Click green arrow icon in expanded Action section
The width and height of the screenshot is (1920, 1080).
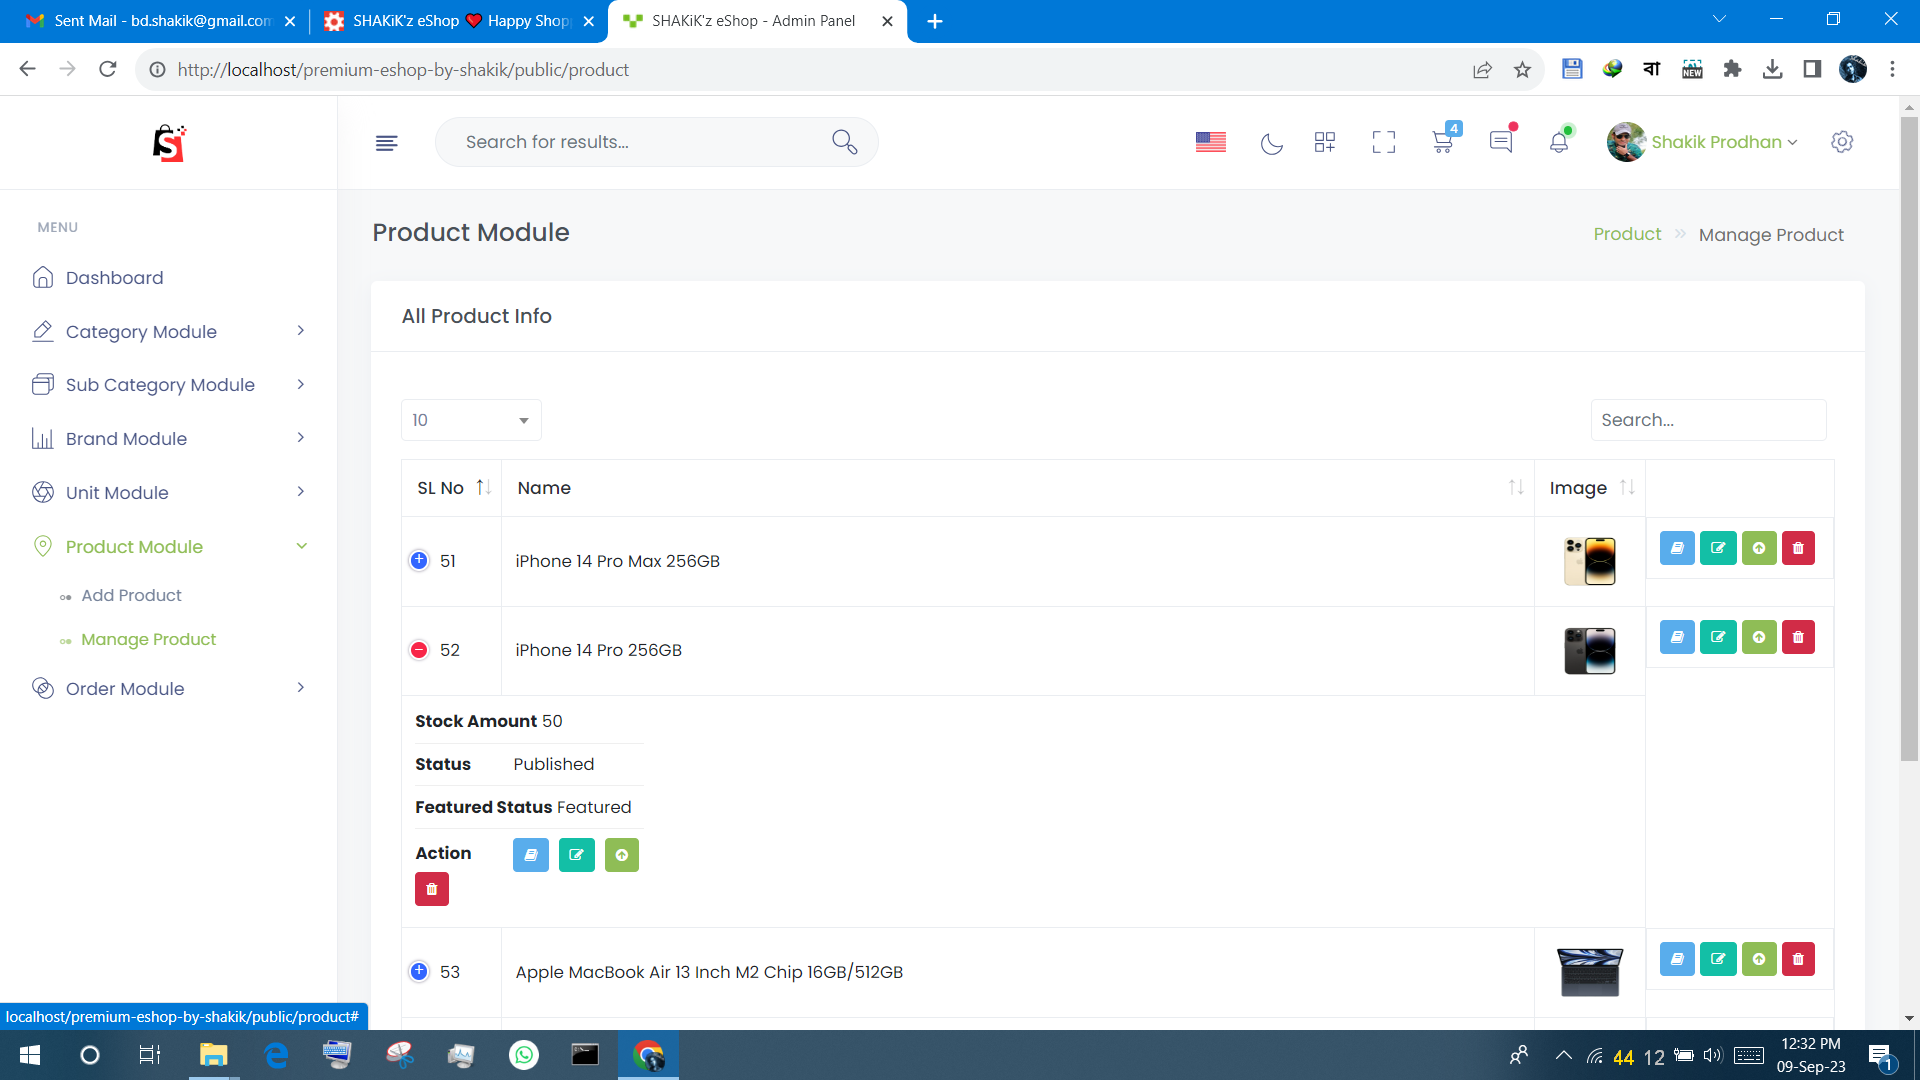(x=622, y=855)
